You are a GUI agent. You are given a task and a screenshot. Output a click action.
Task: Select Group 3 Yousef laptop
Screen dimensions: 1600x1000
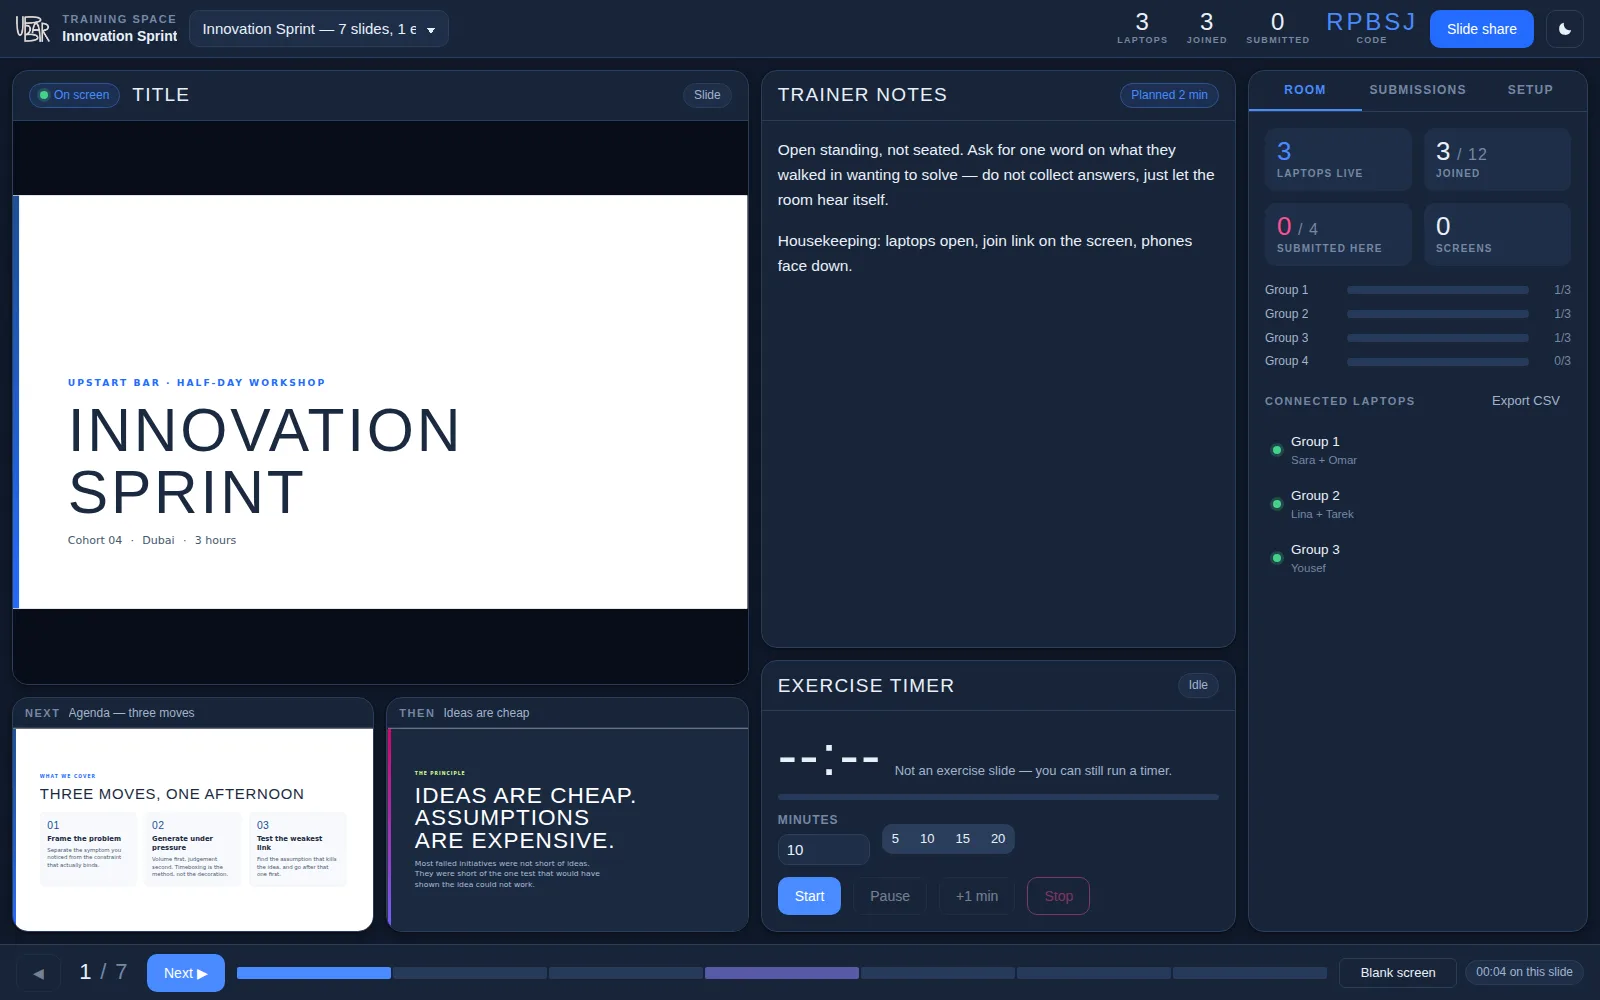[x=1417, y=558]
